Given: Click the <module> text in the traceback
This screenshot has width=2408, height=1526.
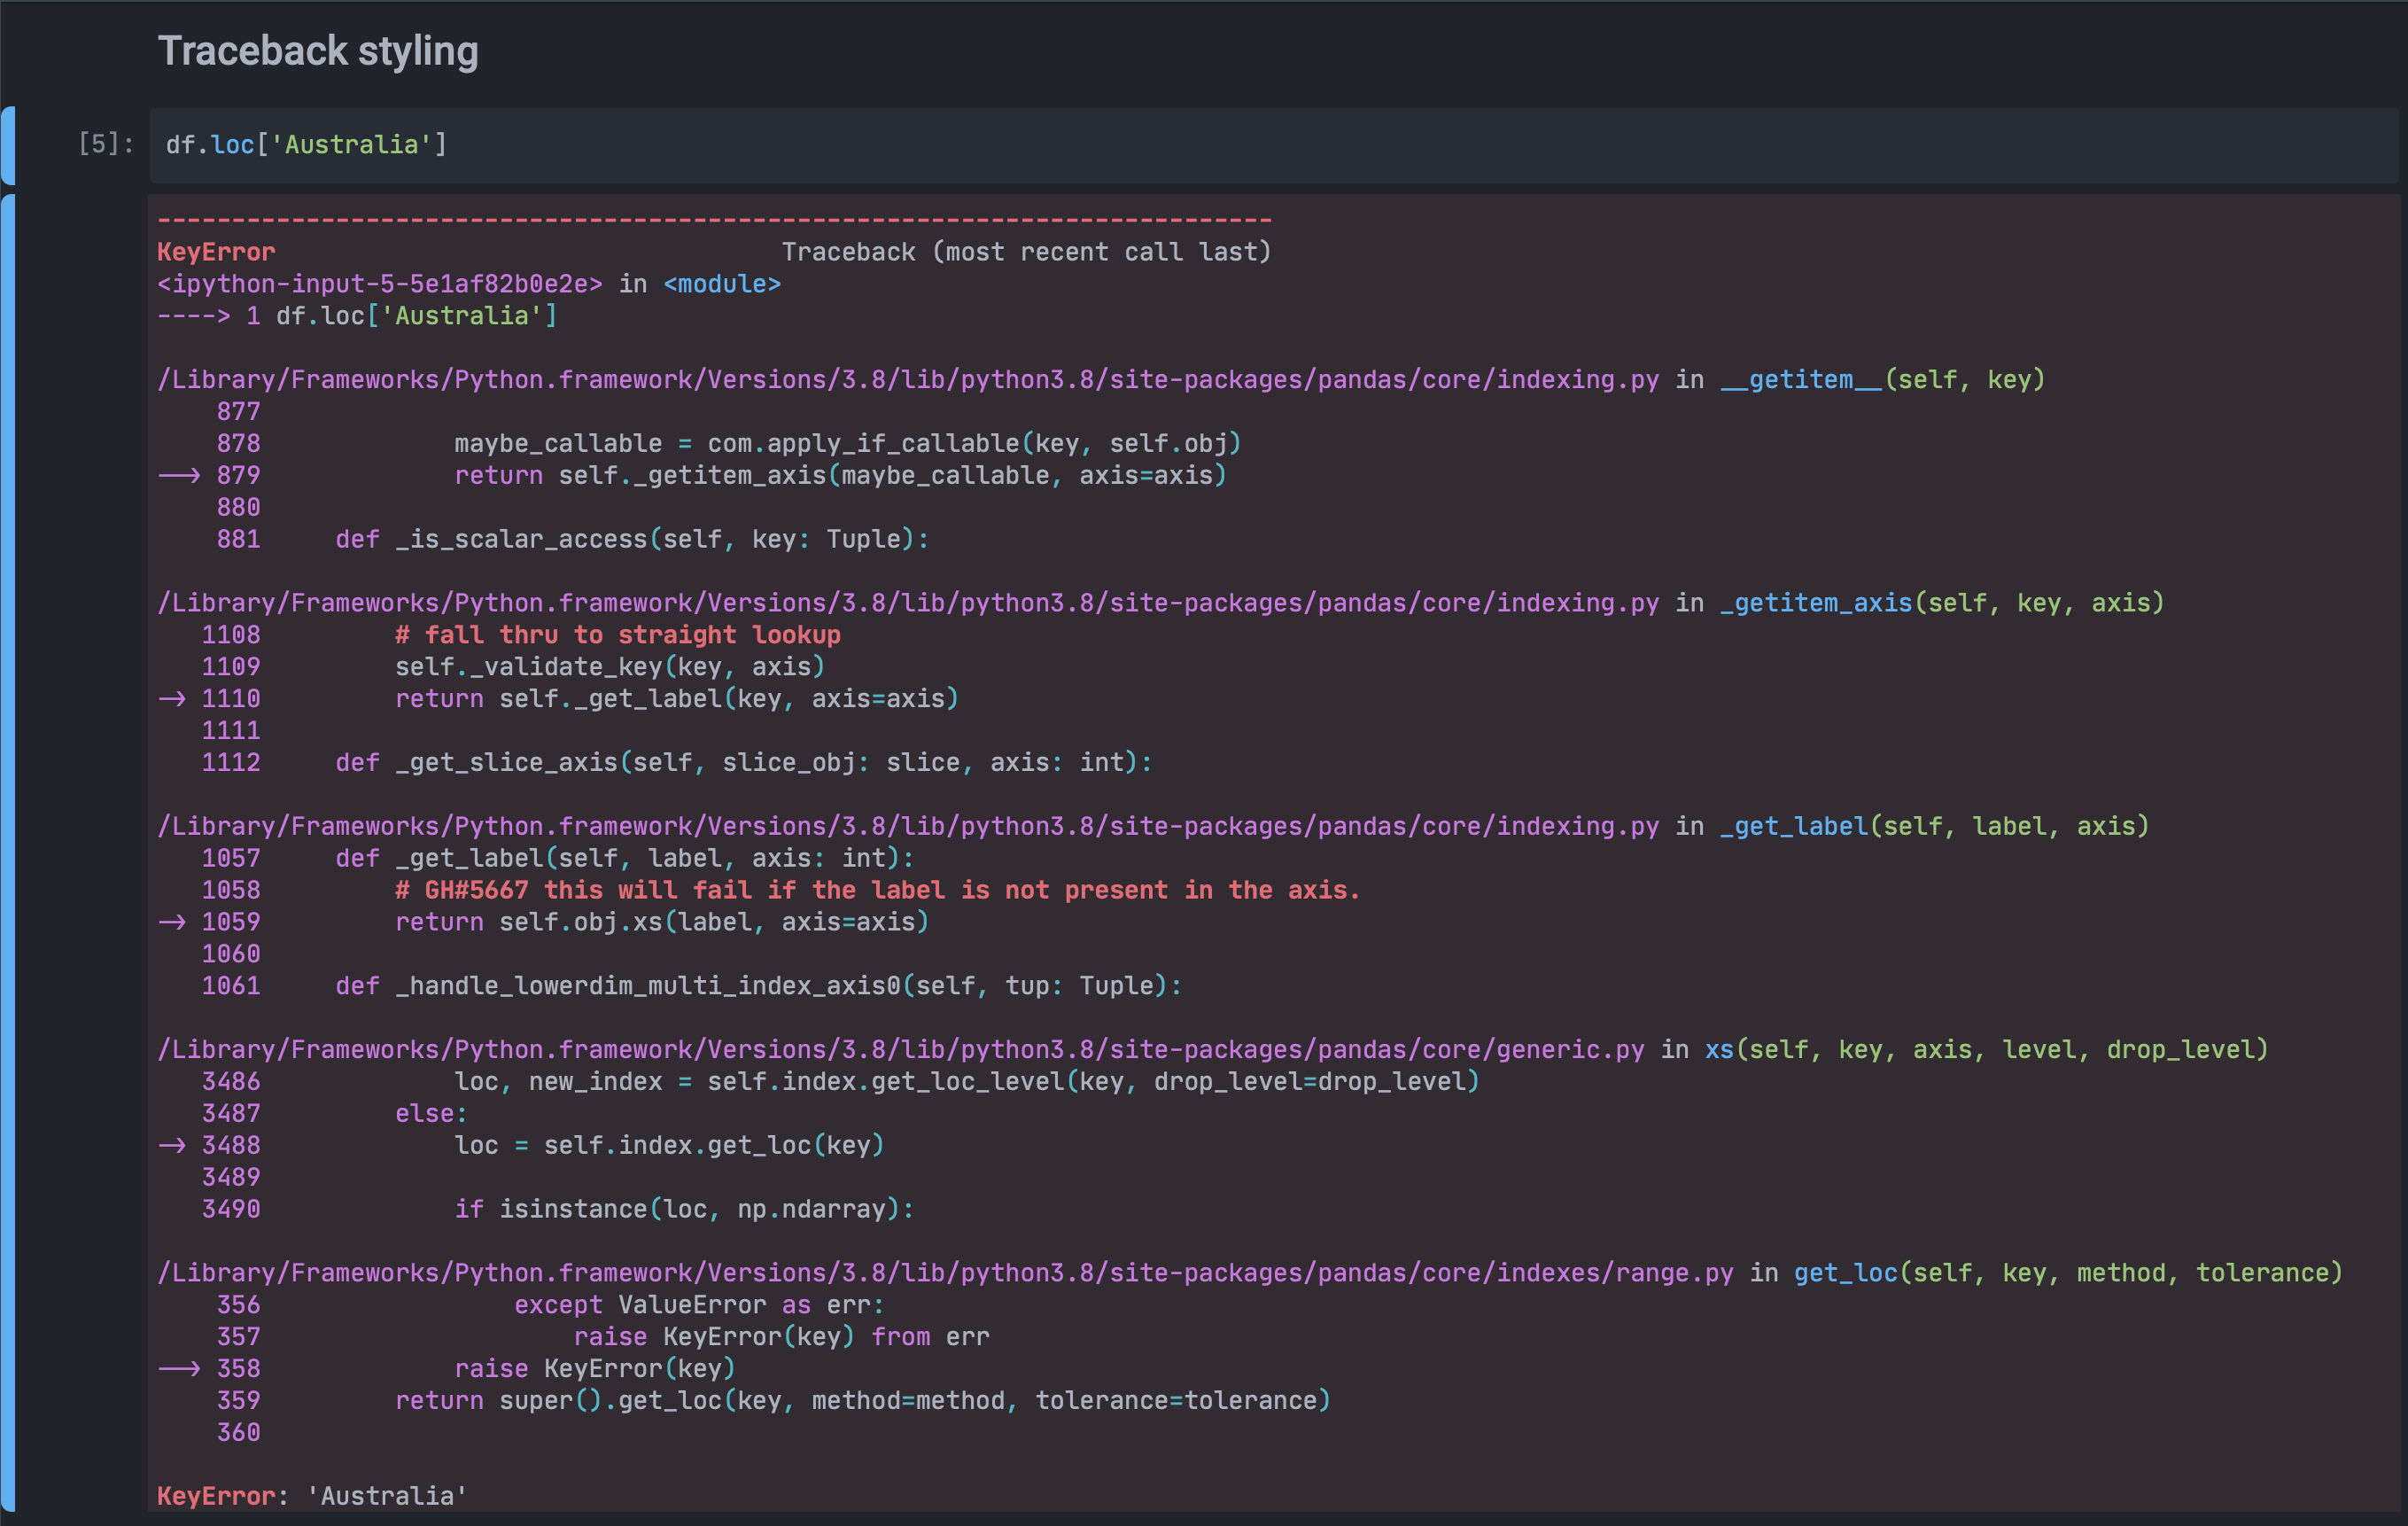Looking at the screenshot, I should coord(721,284).
